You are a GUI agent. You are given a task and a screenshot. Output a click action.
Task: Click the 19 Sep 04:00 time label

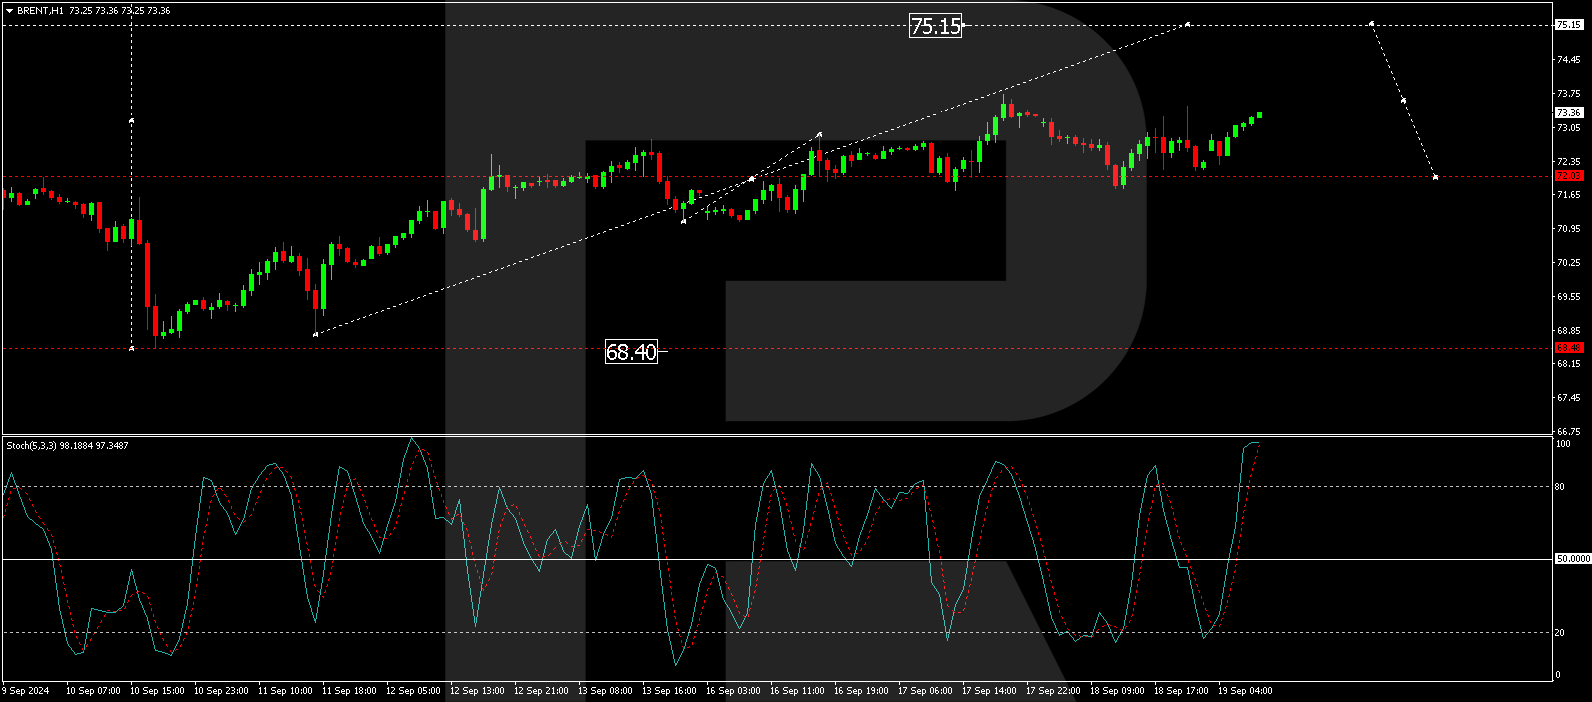[x=1245, y=691]
